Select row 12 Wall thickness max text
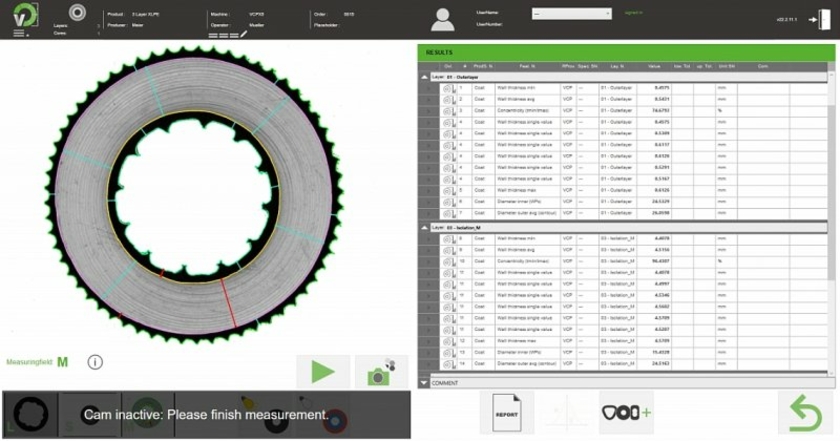The width and height of the screenshot is (840, 441). point(516,341)
